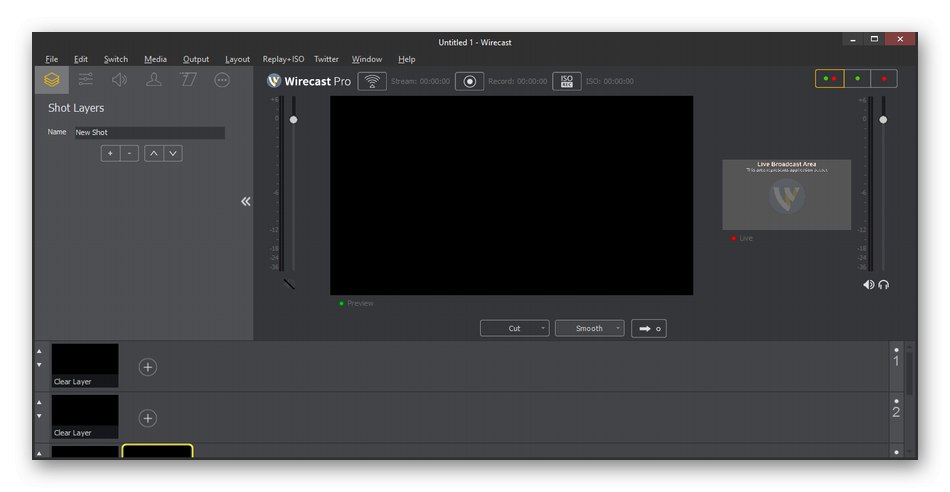950x492 pixels.
Task: Toggle headphone monitoring icon
Action: coord(883,285)
